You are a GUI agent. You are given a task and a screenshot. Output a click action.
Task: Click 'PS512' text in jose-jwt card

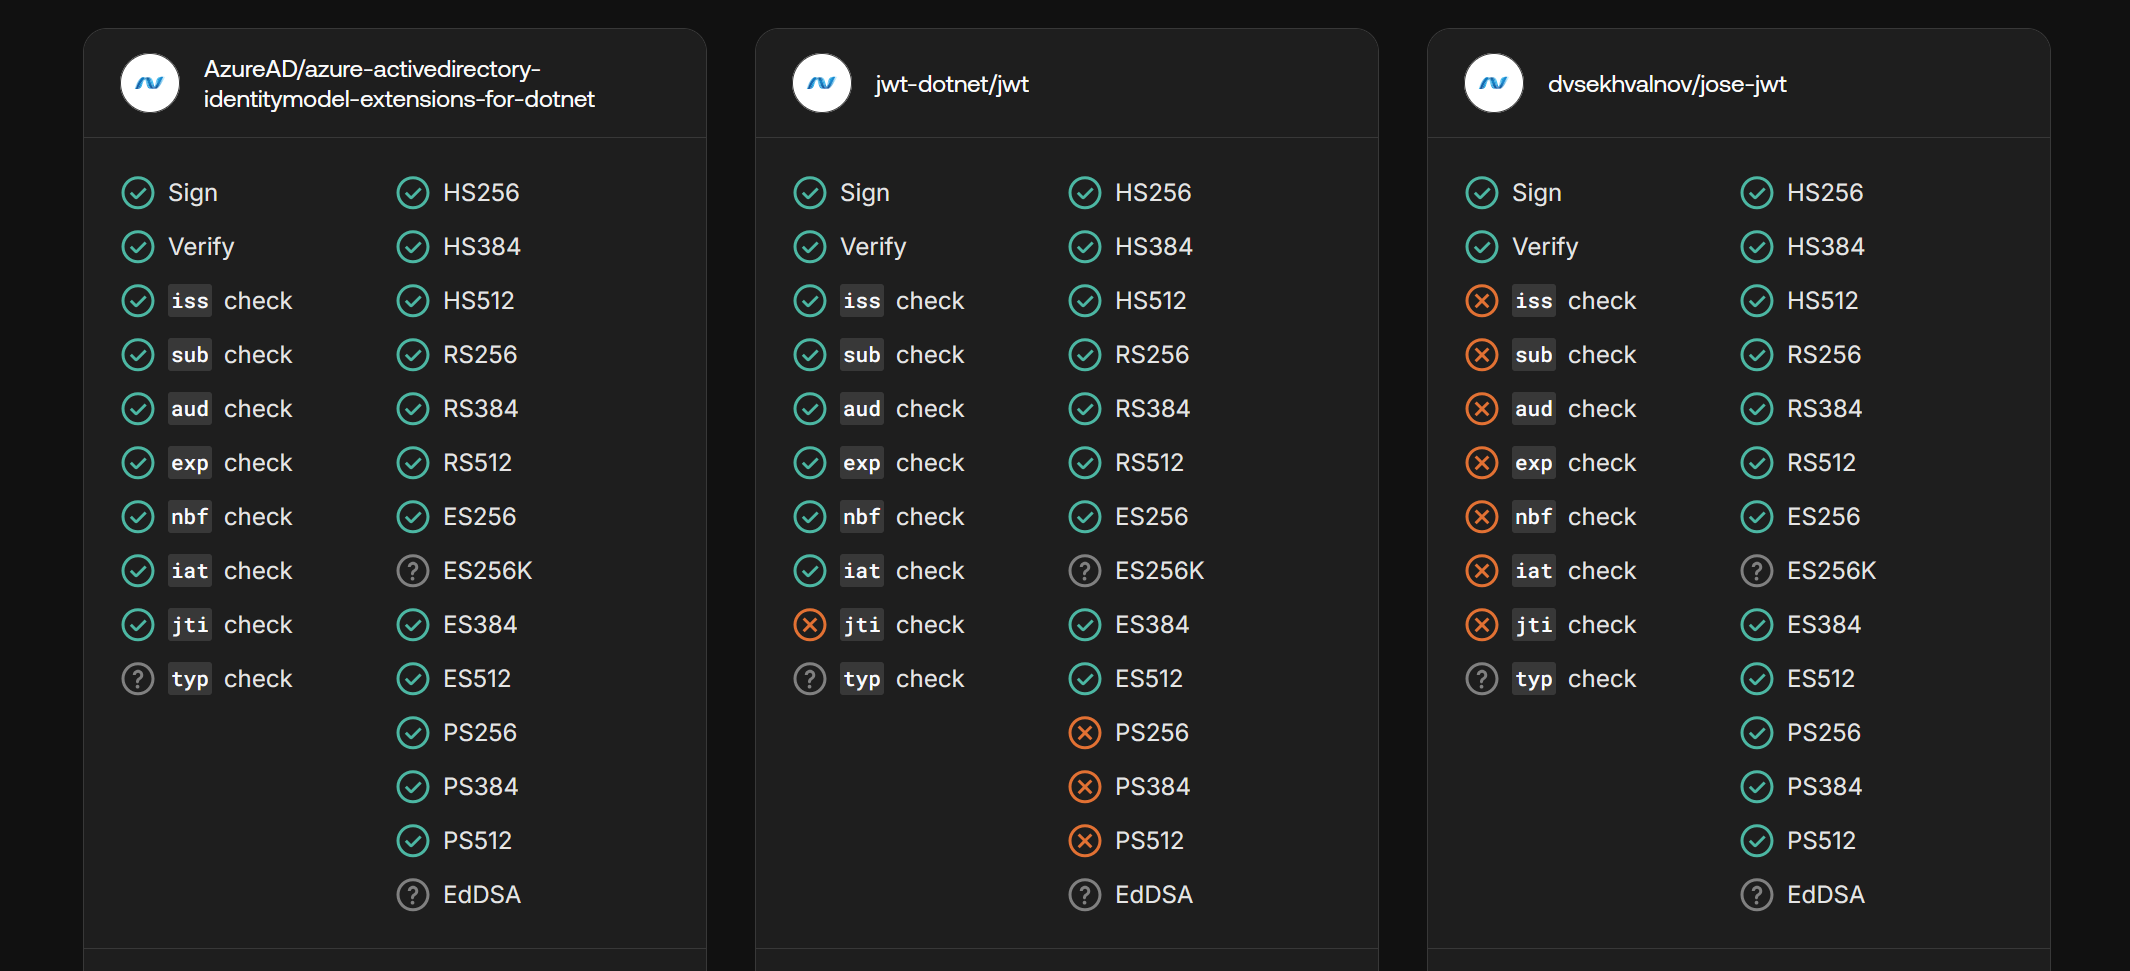click(x=1821, y=840)
